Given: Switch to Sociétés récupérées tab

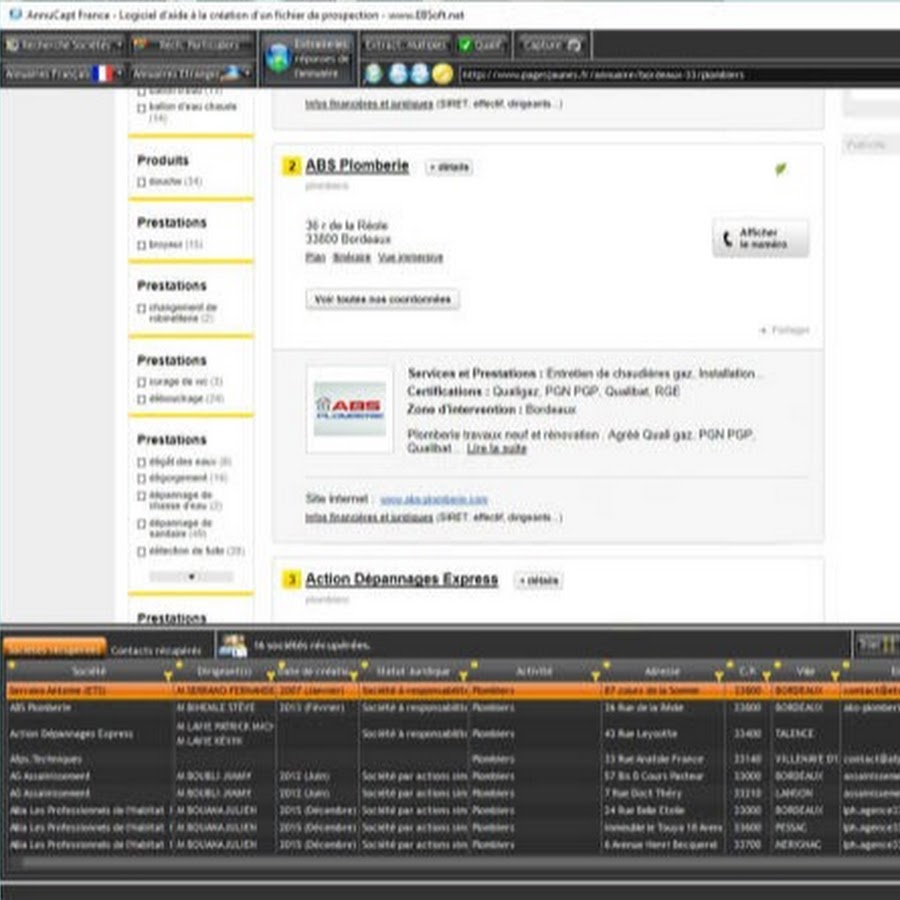Looking at the screenshot, I should point(55,649).
